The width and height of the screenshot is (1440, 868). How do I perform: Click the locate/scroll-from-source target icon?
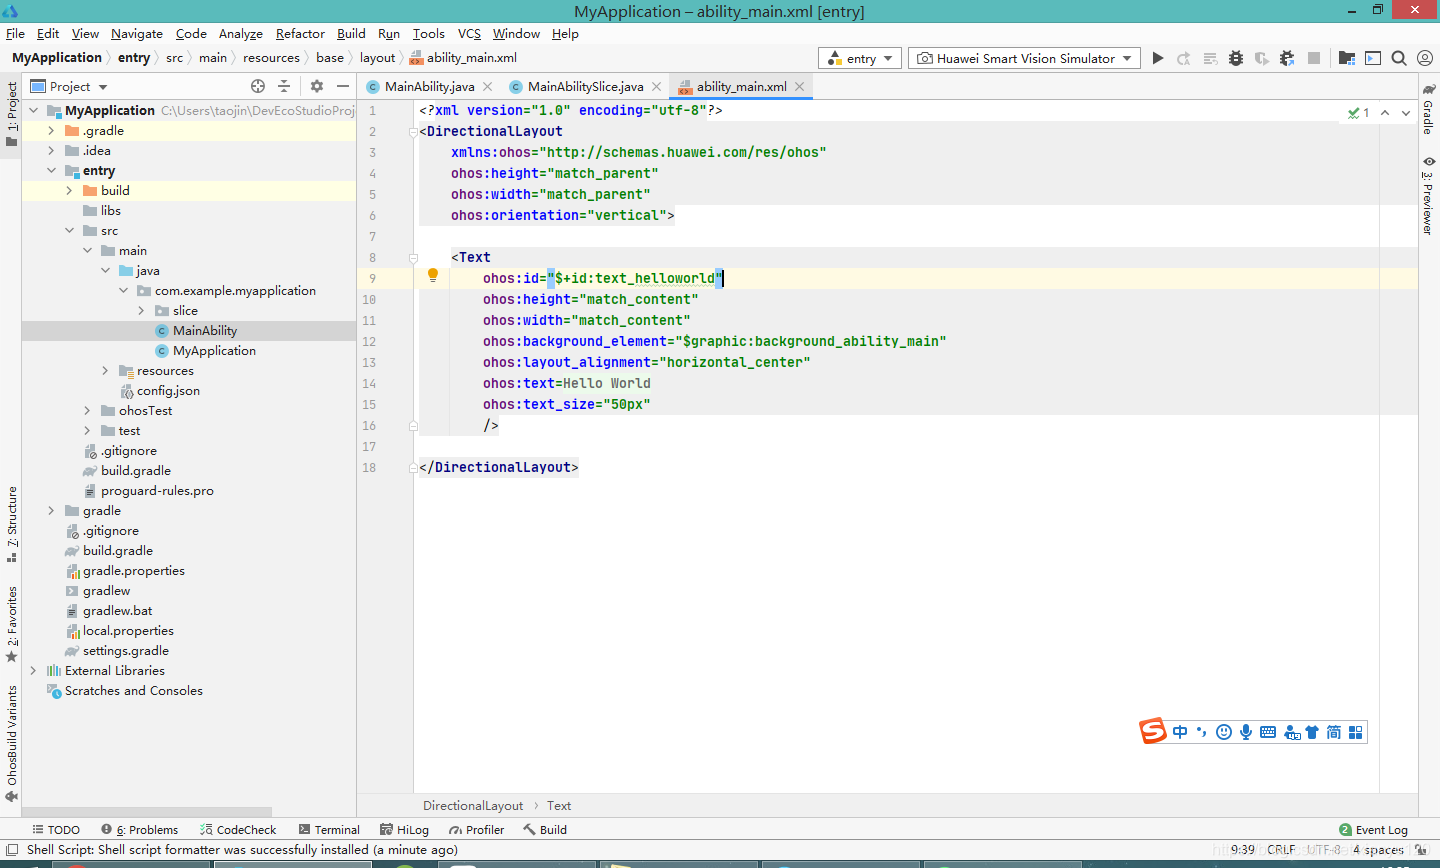tap(258, 86)
